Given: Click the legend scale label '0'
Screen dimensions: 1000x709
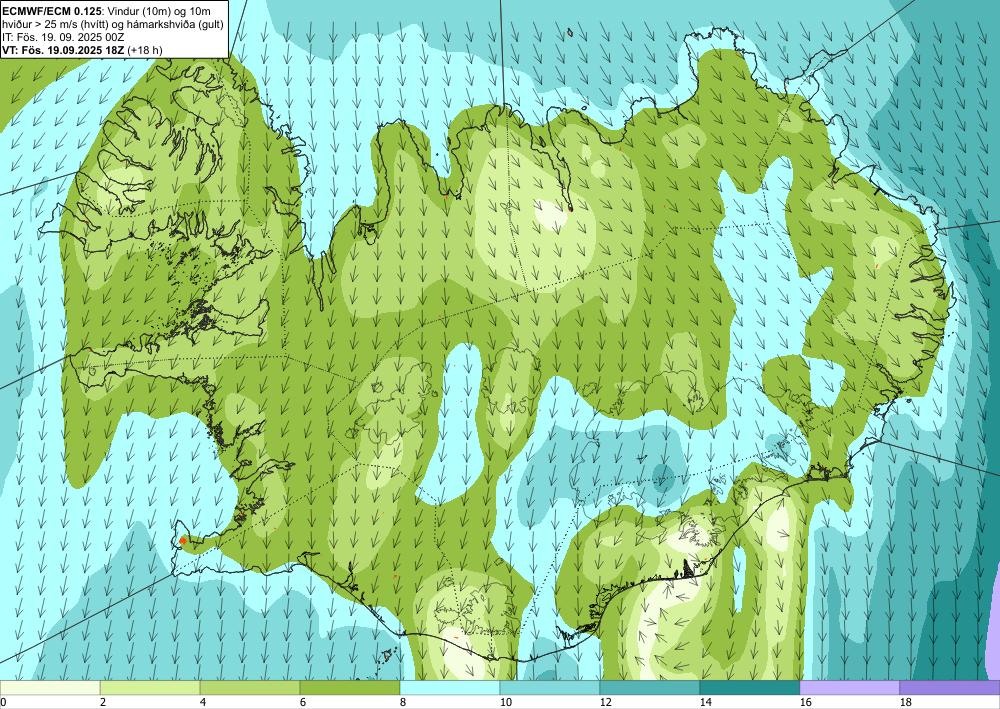Looking at the screenshot, I should [3, 702].
